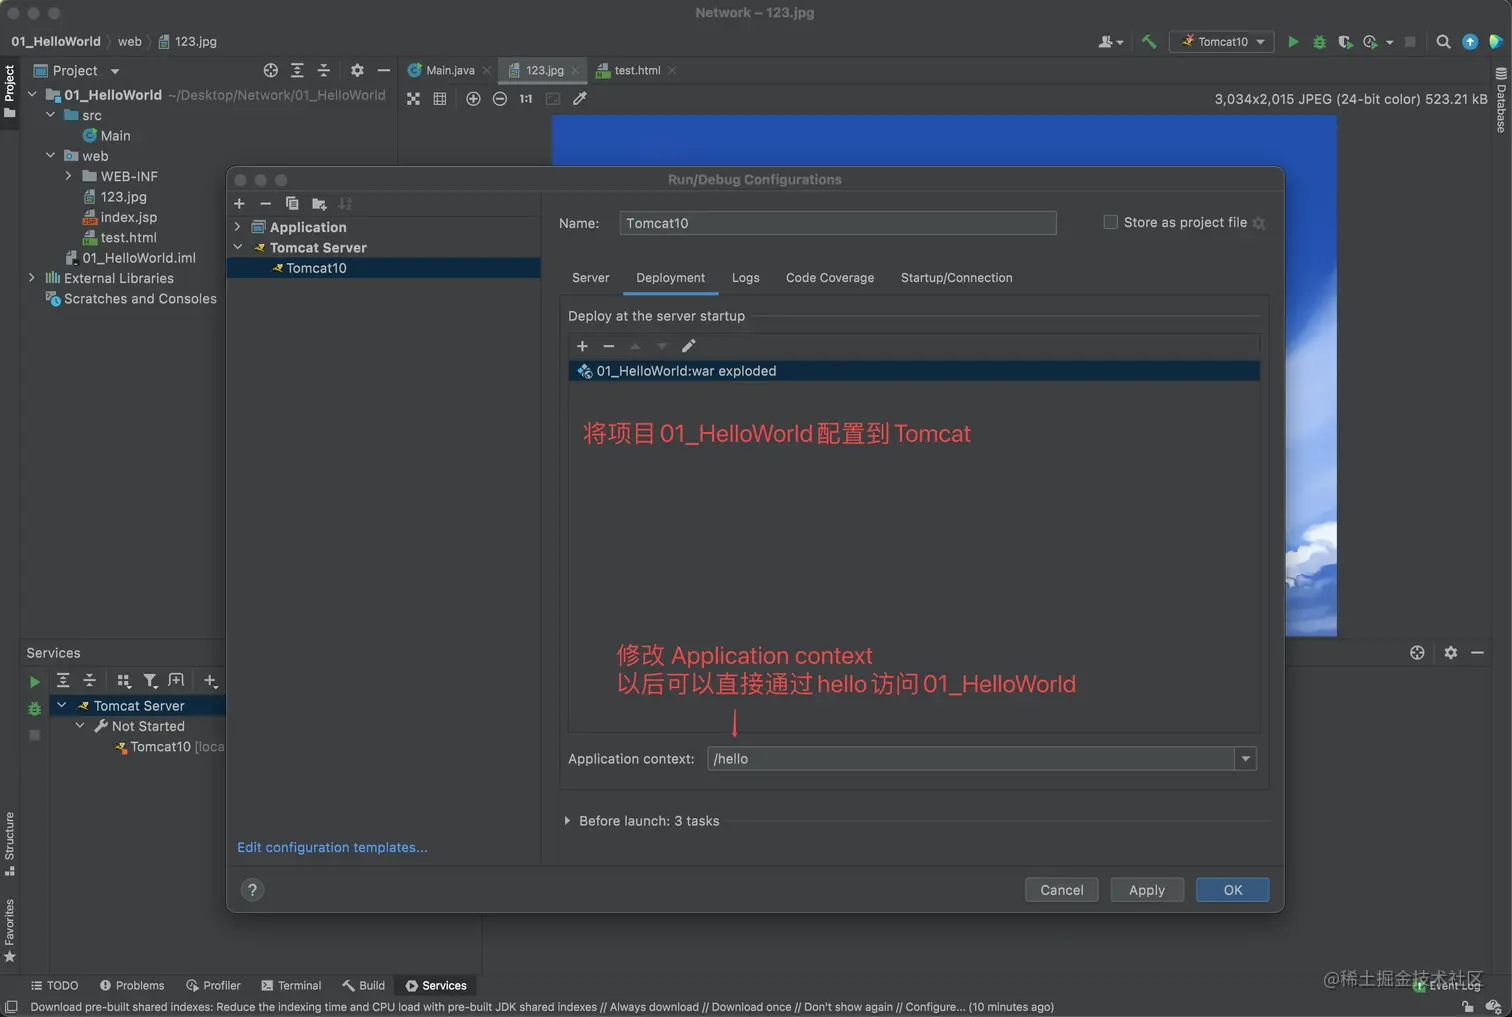The width and height of the screenshot is (1512, 1017).
Task: Open Edit configuration templates link
Action: point(332,847)
